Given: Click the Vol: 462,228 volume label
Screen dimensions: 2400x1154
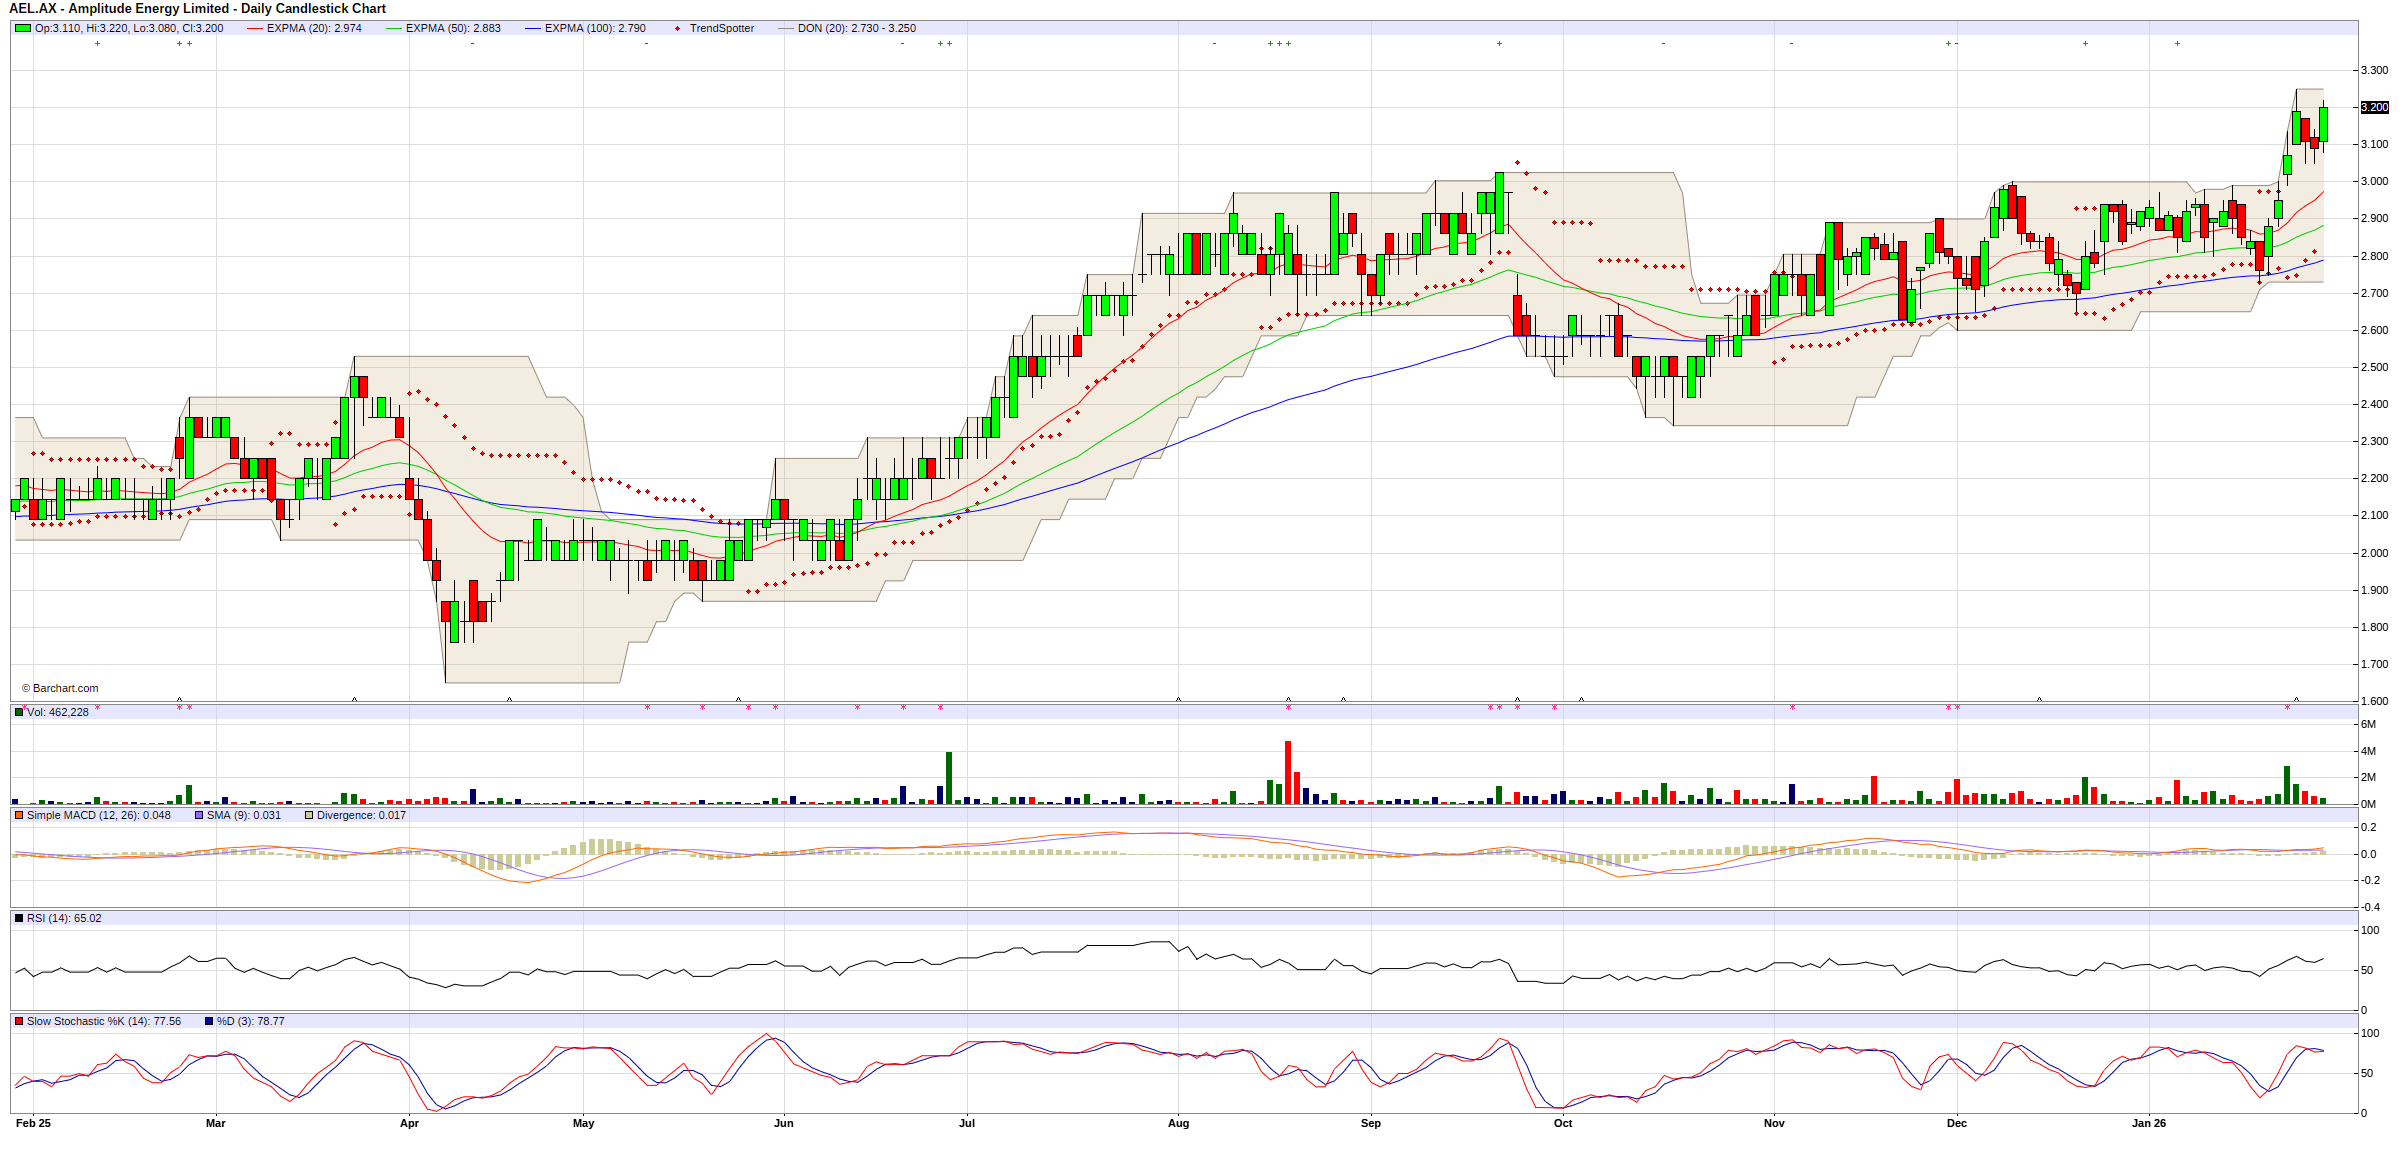Looking at the screenshot, I should tap(58, 712).
